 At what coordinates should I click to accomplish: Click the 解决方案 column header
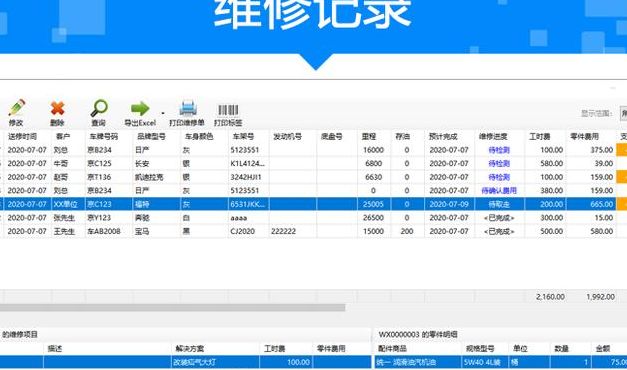pos(190,349)
